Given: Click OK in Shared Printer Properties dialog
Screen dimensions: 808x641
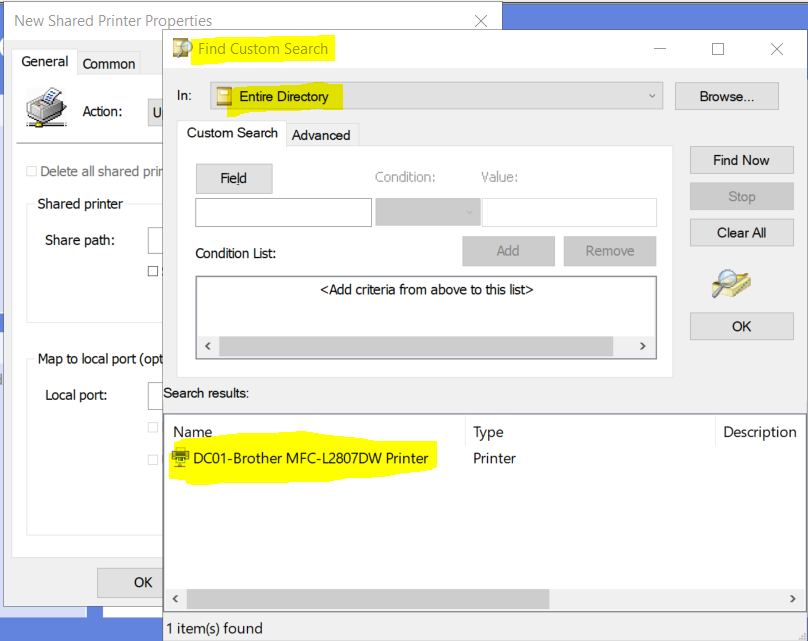Looking at the screenshot, I should [x=131, y=582].
